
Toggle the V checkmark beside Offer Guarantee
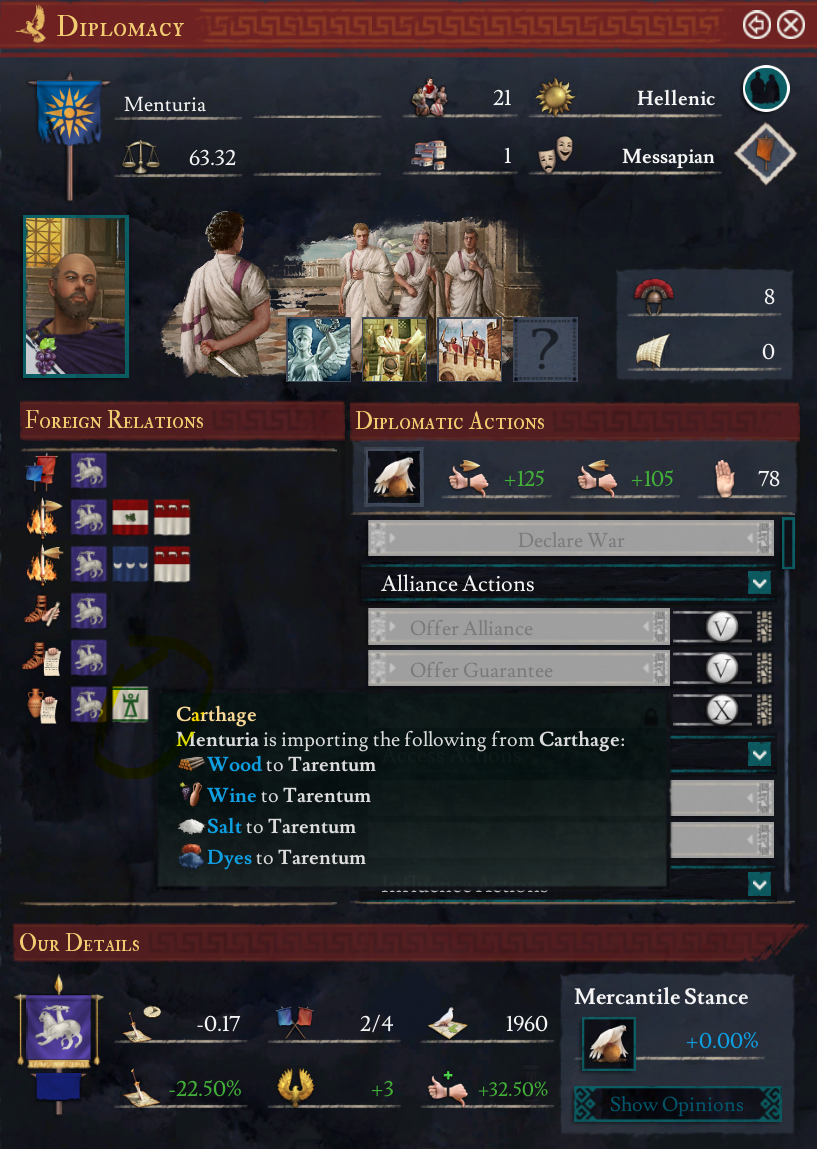pos(722,669)
